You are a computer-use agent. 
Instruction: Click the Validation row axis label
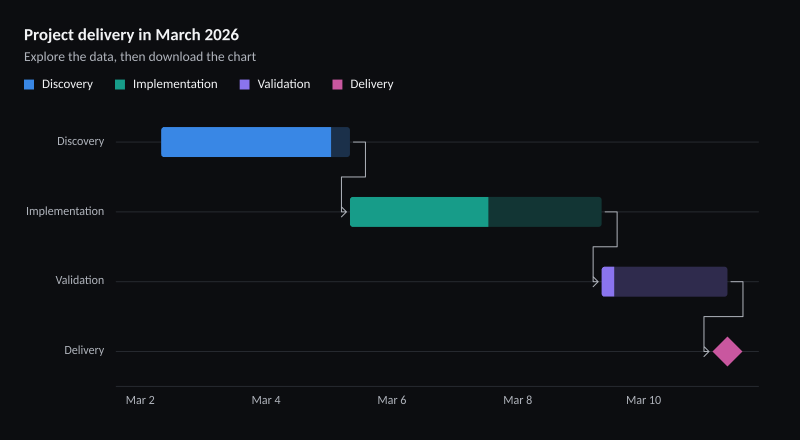(x=80, y=280)
